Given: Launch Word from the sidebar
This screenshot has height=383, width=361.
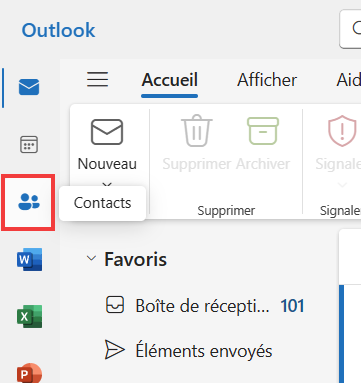Looking at the screenshot, I should coord(29,259).
